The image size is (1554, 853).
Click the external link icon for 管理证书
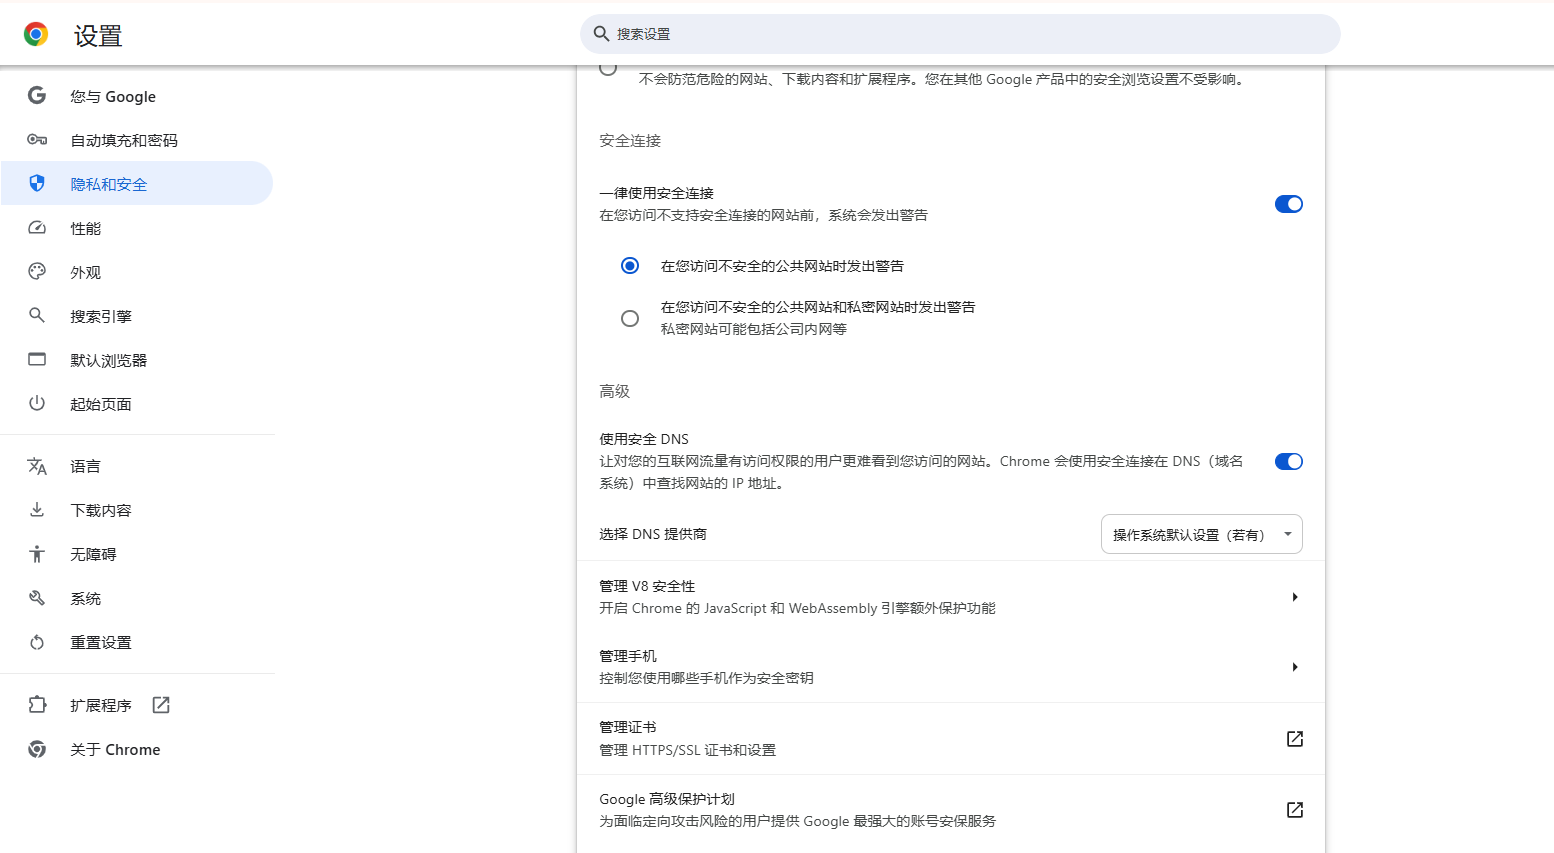point(1295,739)
